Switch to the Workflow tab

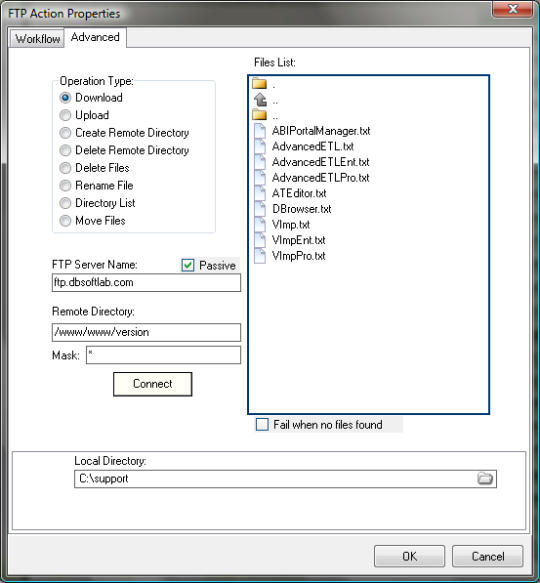click(x=37, y=39)
